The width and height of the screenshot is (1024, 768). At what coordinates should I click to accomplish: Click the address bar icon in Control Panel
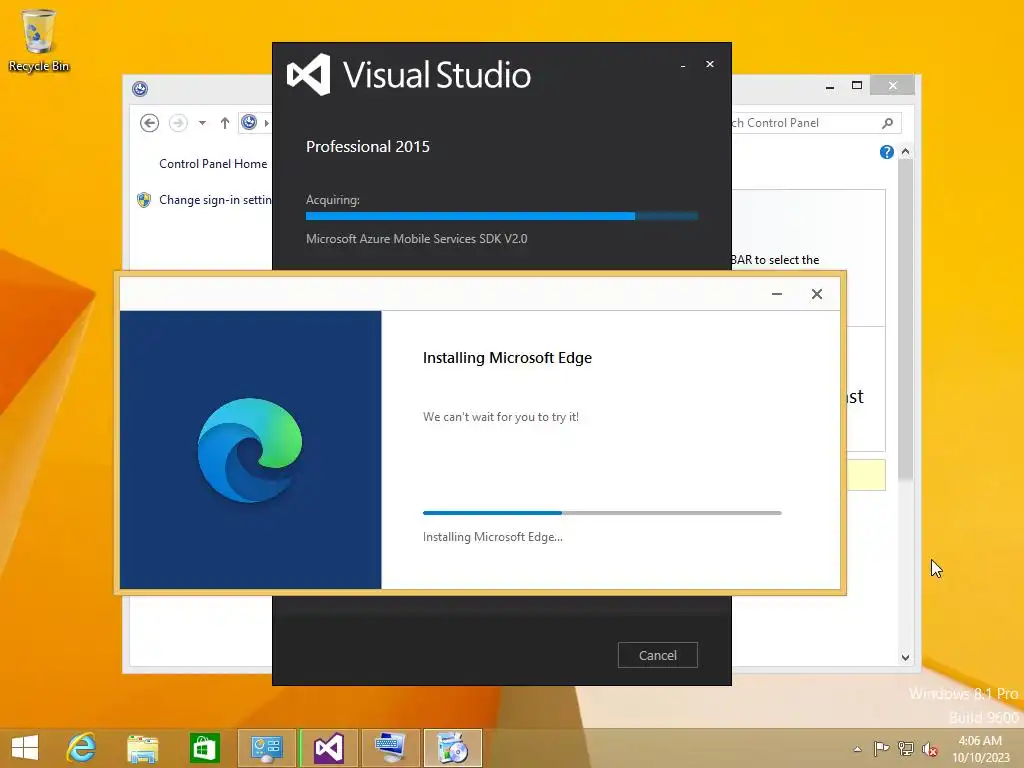tap(249, 122)
